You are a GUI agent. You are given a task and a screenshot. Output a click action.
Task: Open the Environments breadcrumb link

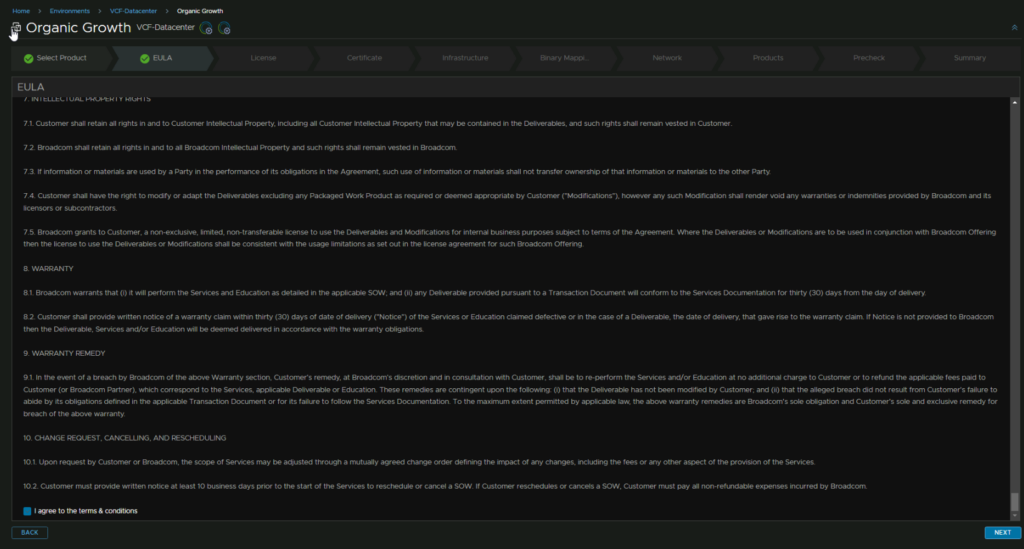click(x=70, y=11)
